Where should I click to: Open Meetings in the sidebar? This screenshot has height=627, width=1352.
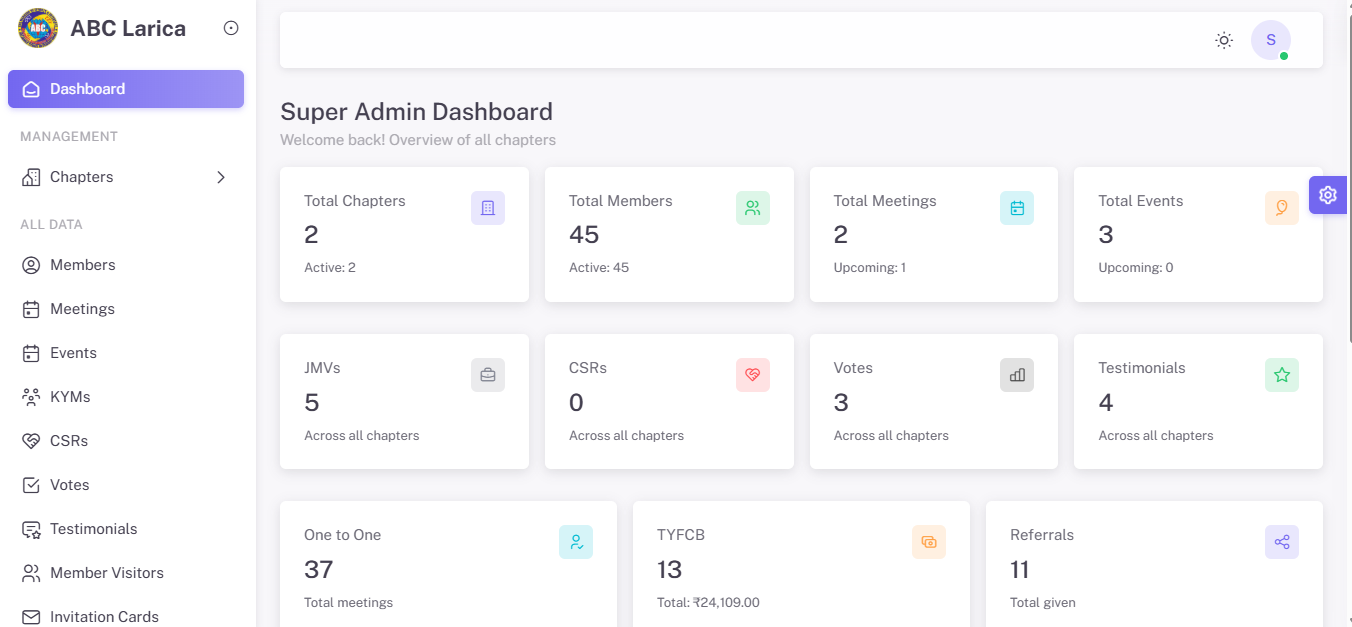[126, 309]
